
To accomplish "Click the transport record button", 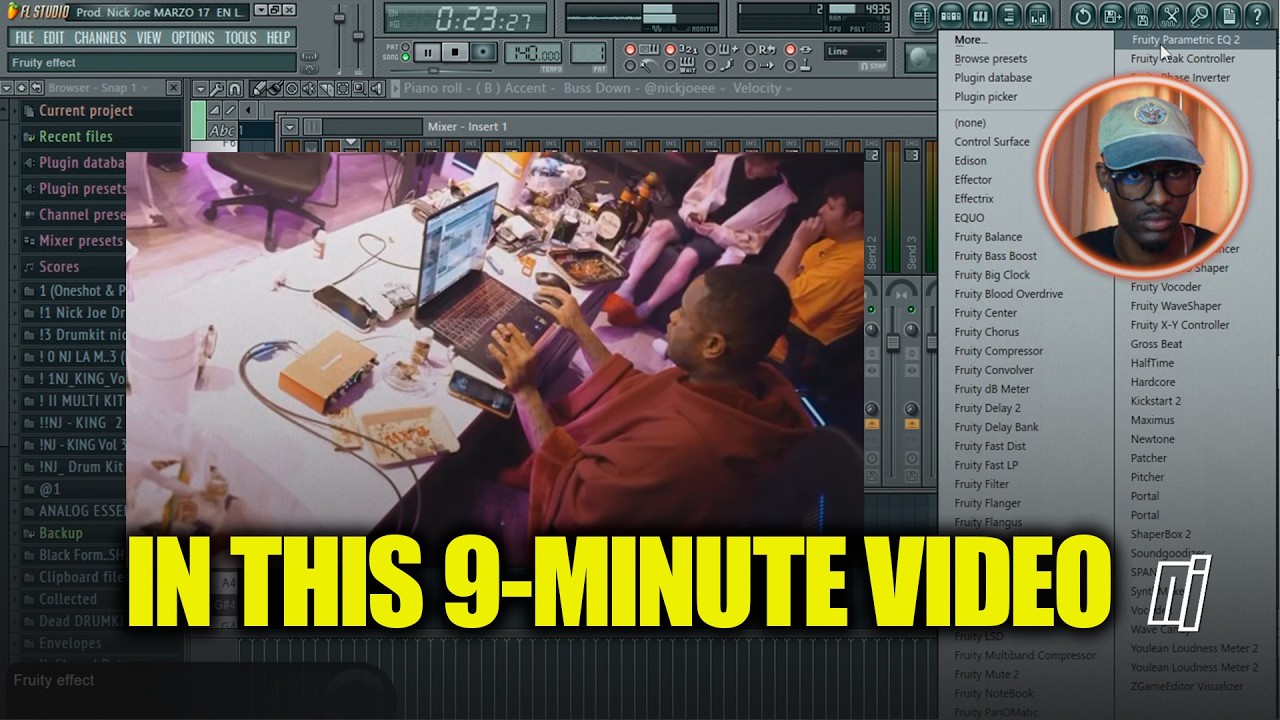I will click(483, 53).
